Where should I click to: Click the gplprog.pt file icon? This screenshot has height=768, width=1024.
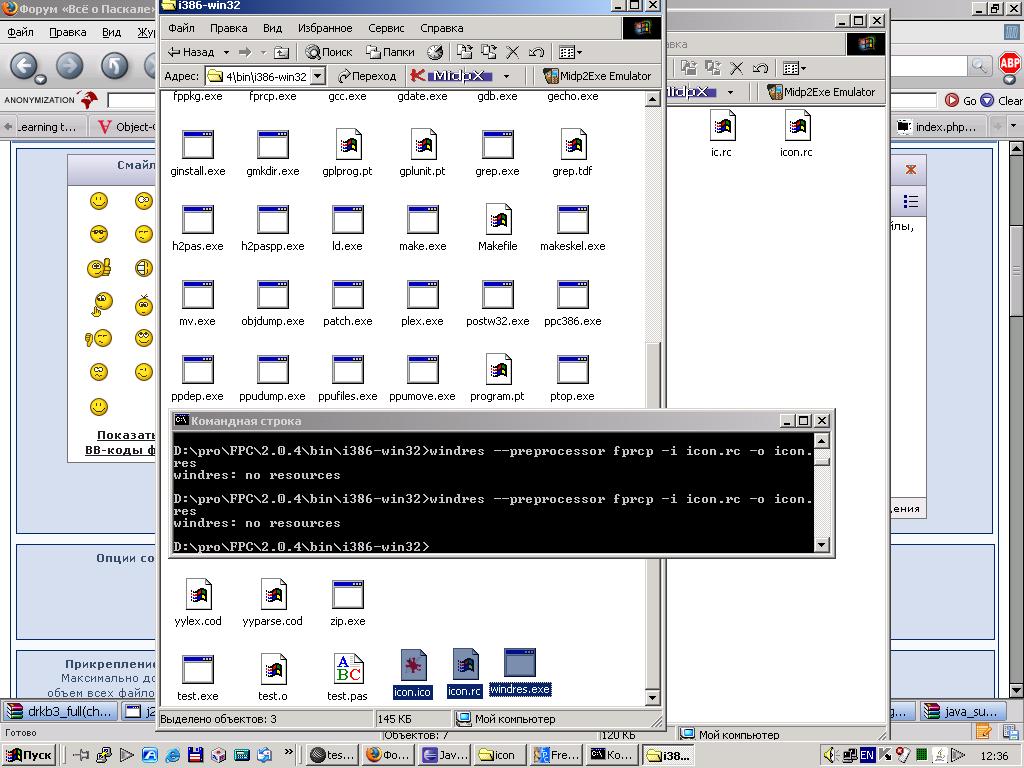click(347, 146)
